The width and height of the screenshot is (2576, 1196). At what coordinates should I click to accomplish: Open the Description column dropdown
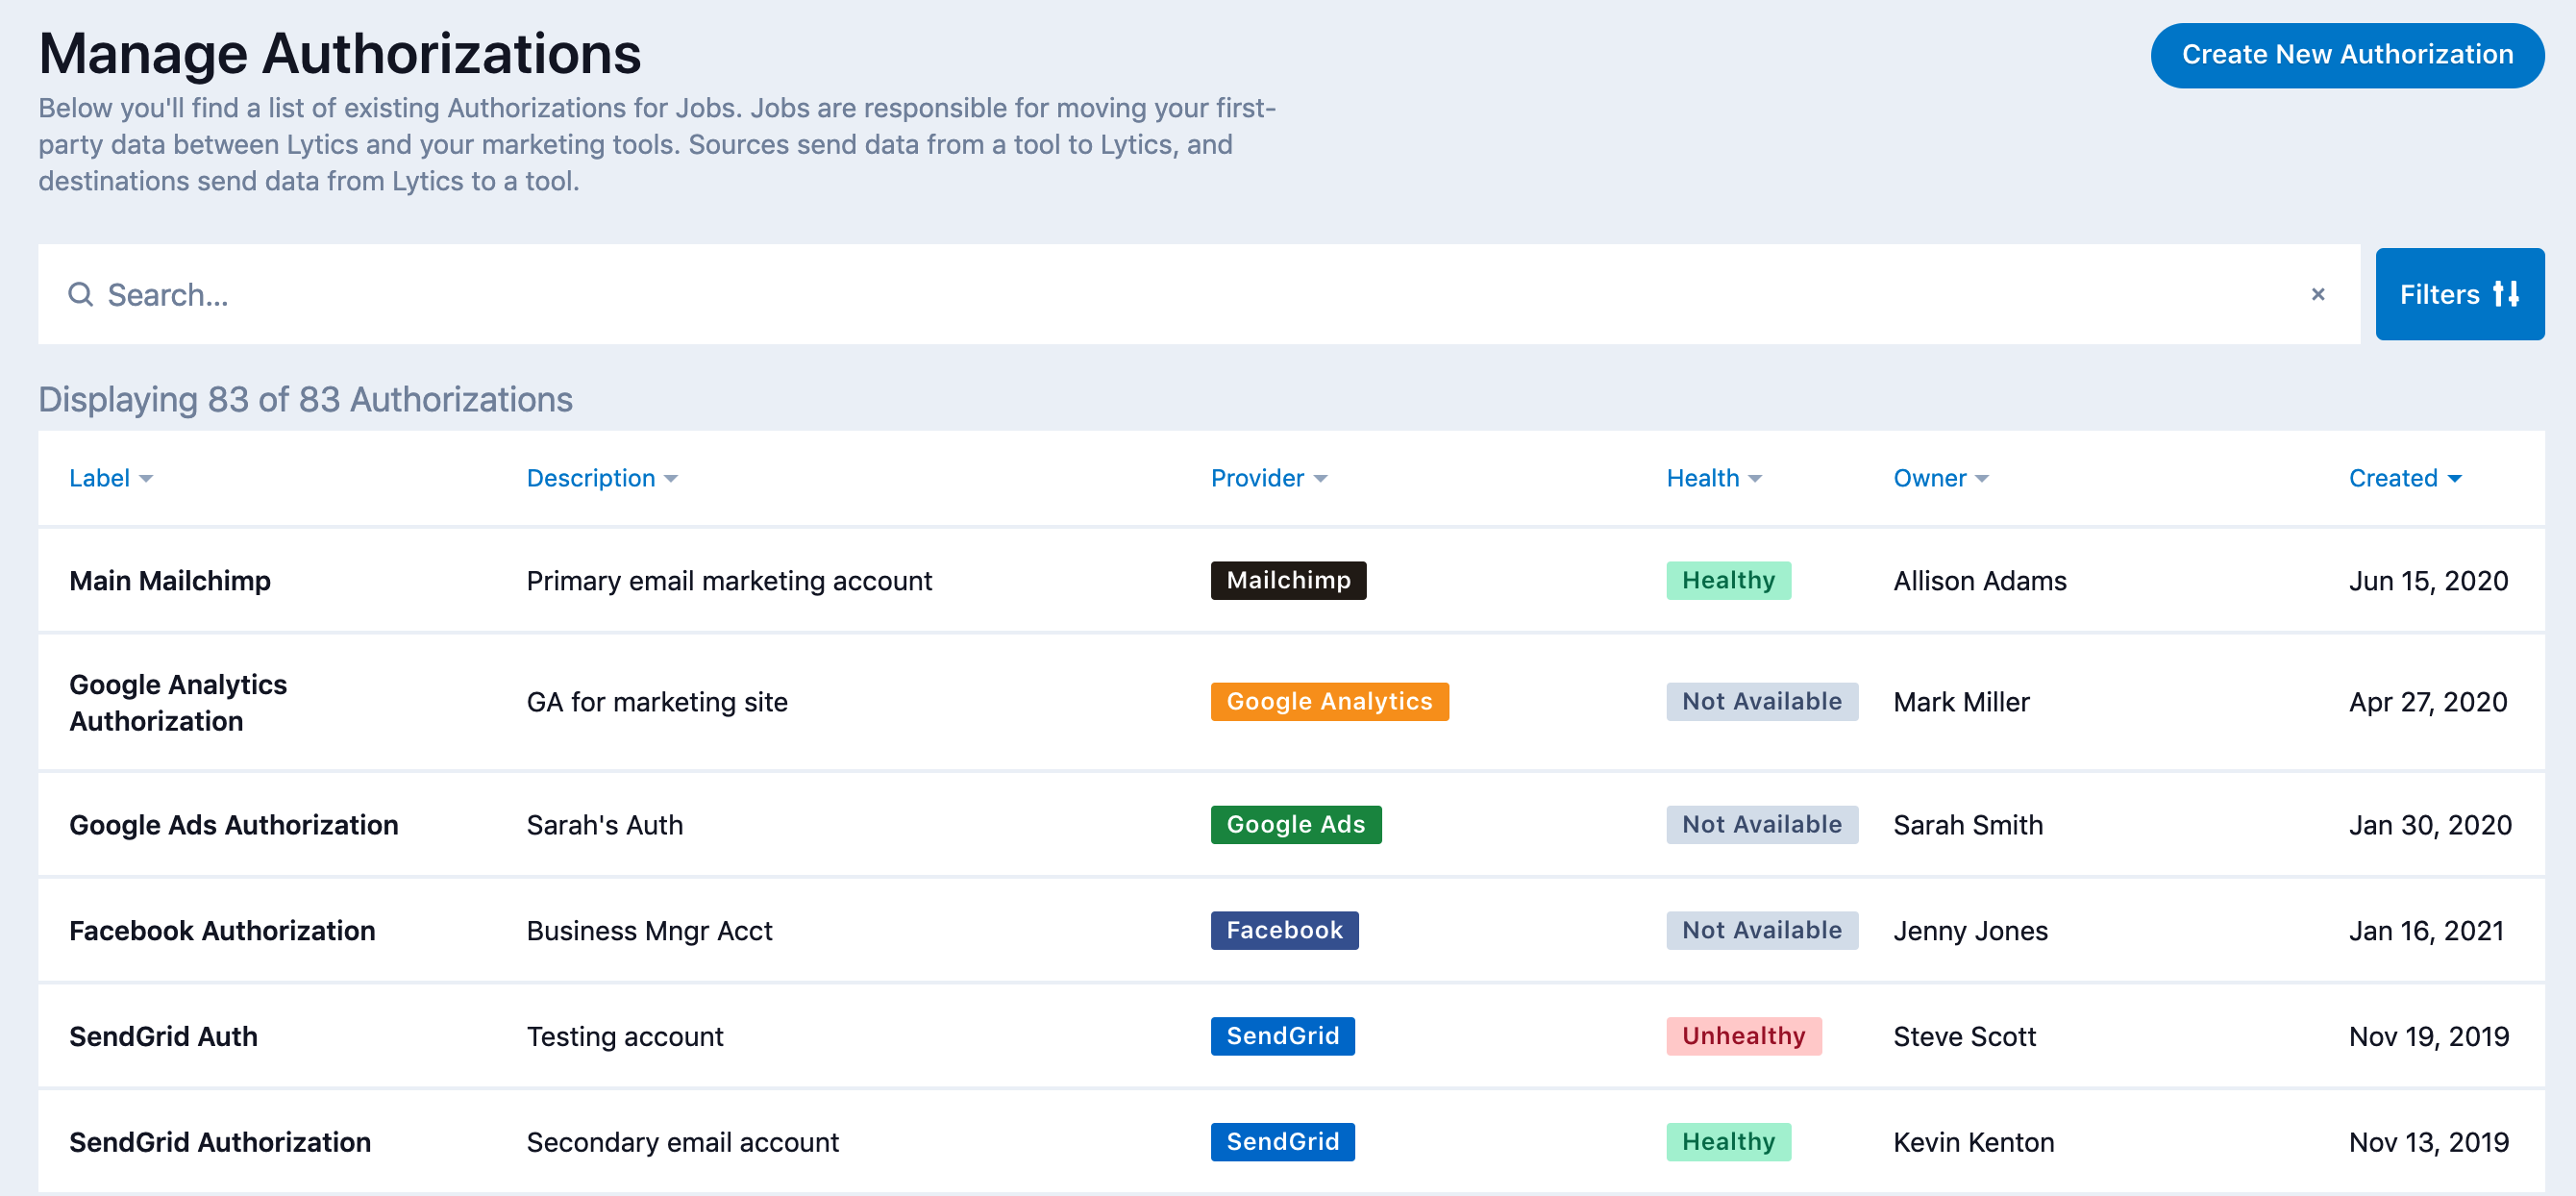coord(670,478)
